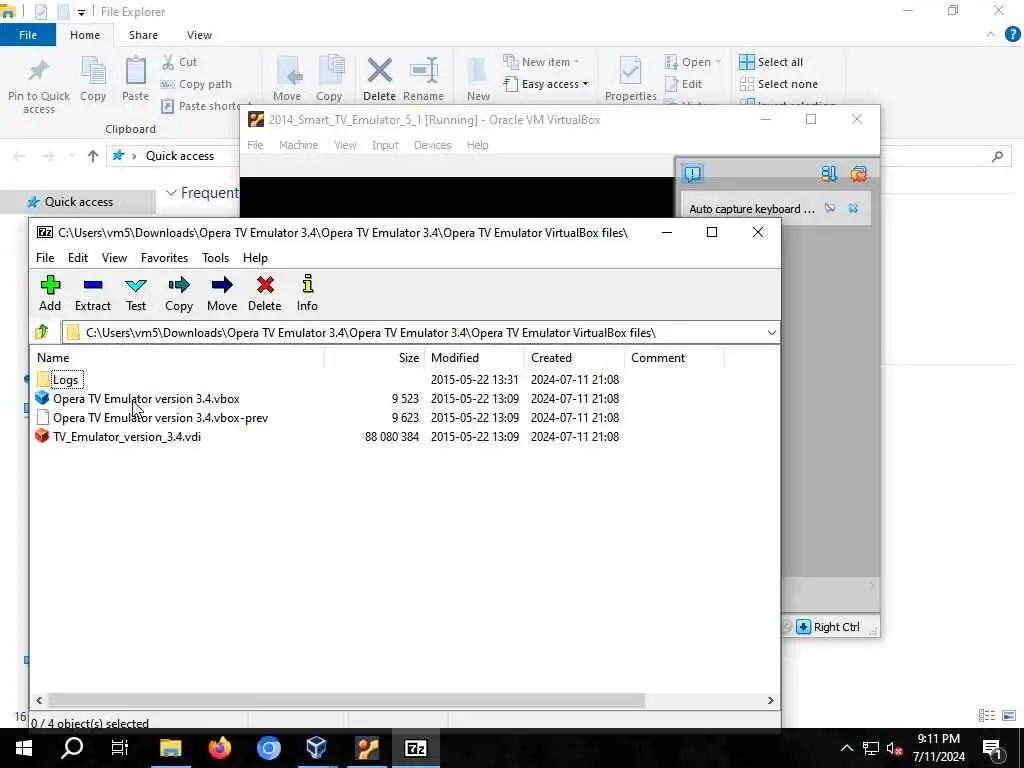This screenshot has width=1024, height=768.
Task: Open the Info icon in 7-Zip
Action: pos(307,293)
